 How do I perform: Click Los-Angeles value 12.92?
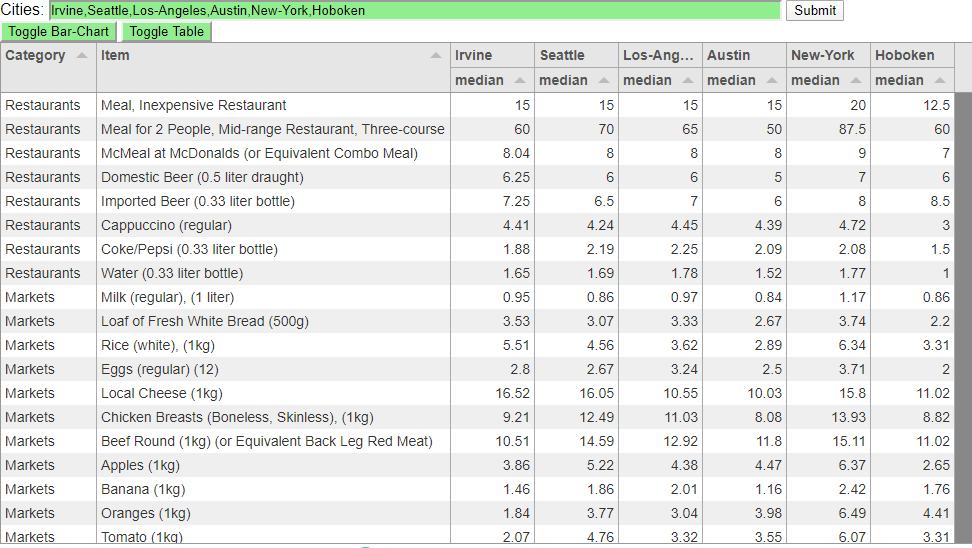coord(681,441)
